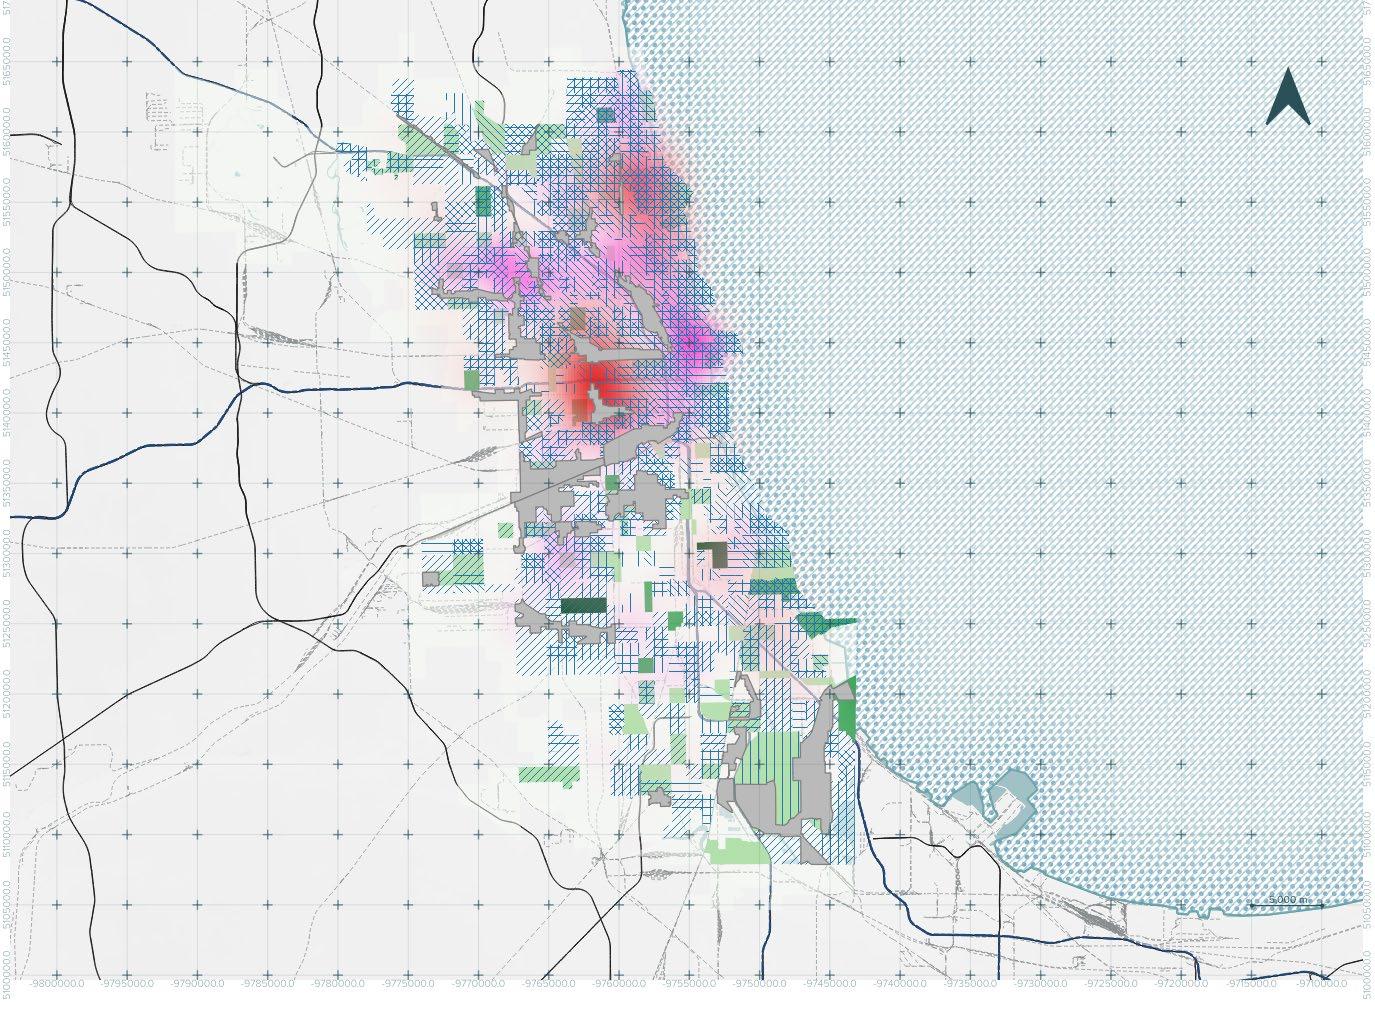Viewport: 1375px width, 1018px height.
Task: Click the 5,000 m scale bar
Action: (1286, 902)
